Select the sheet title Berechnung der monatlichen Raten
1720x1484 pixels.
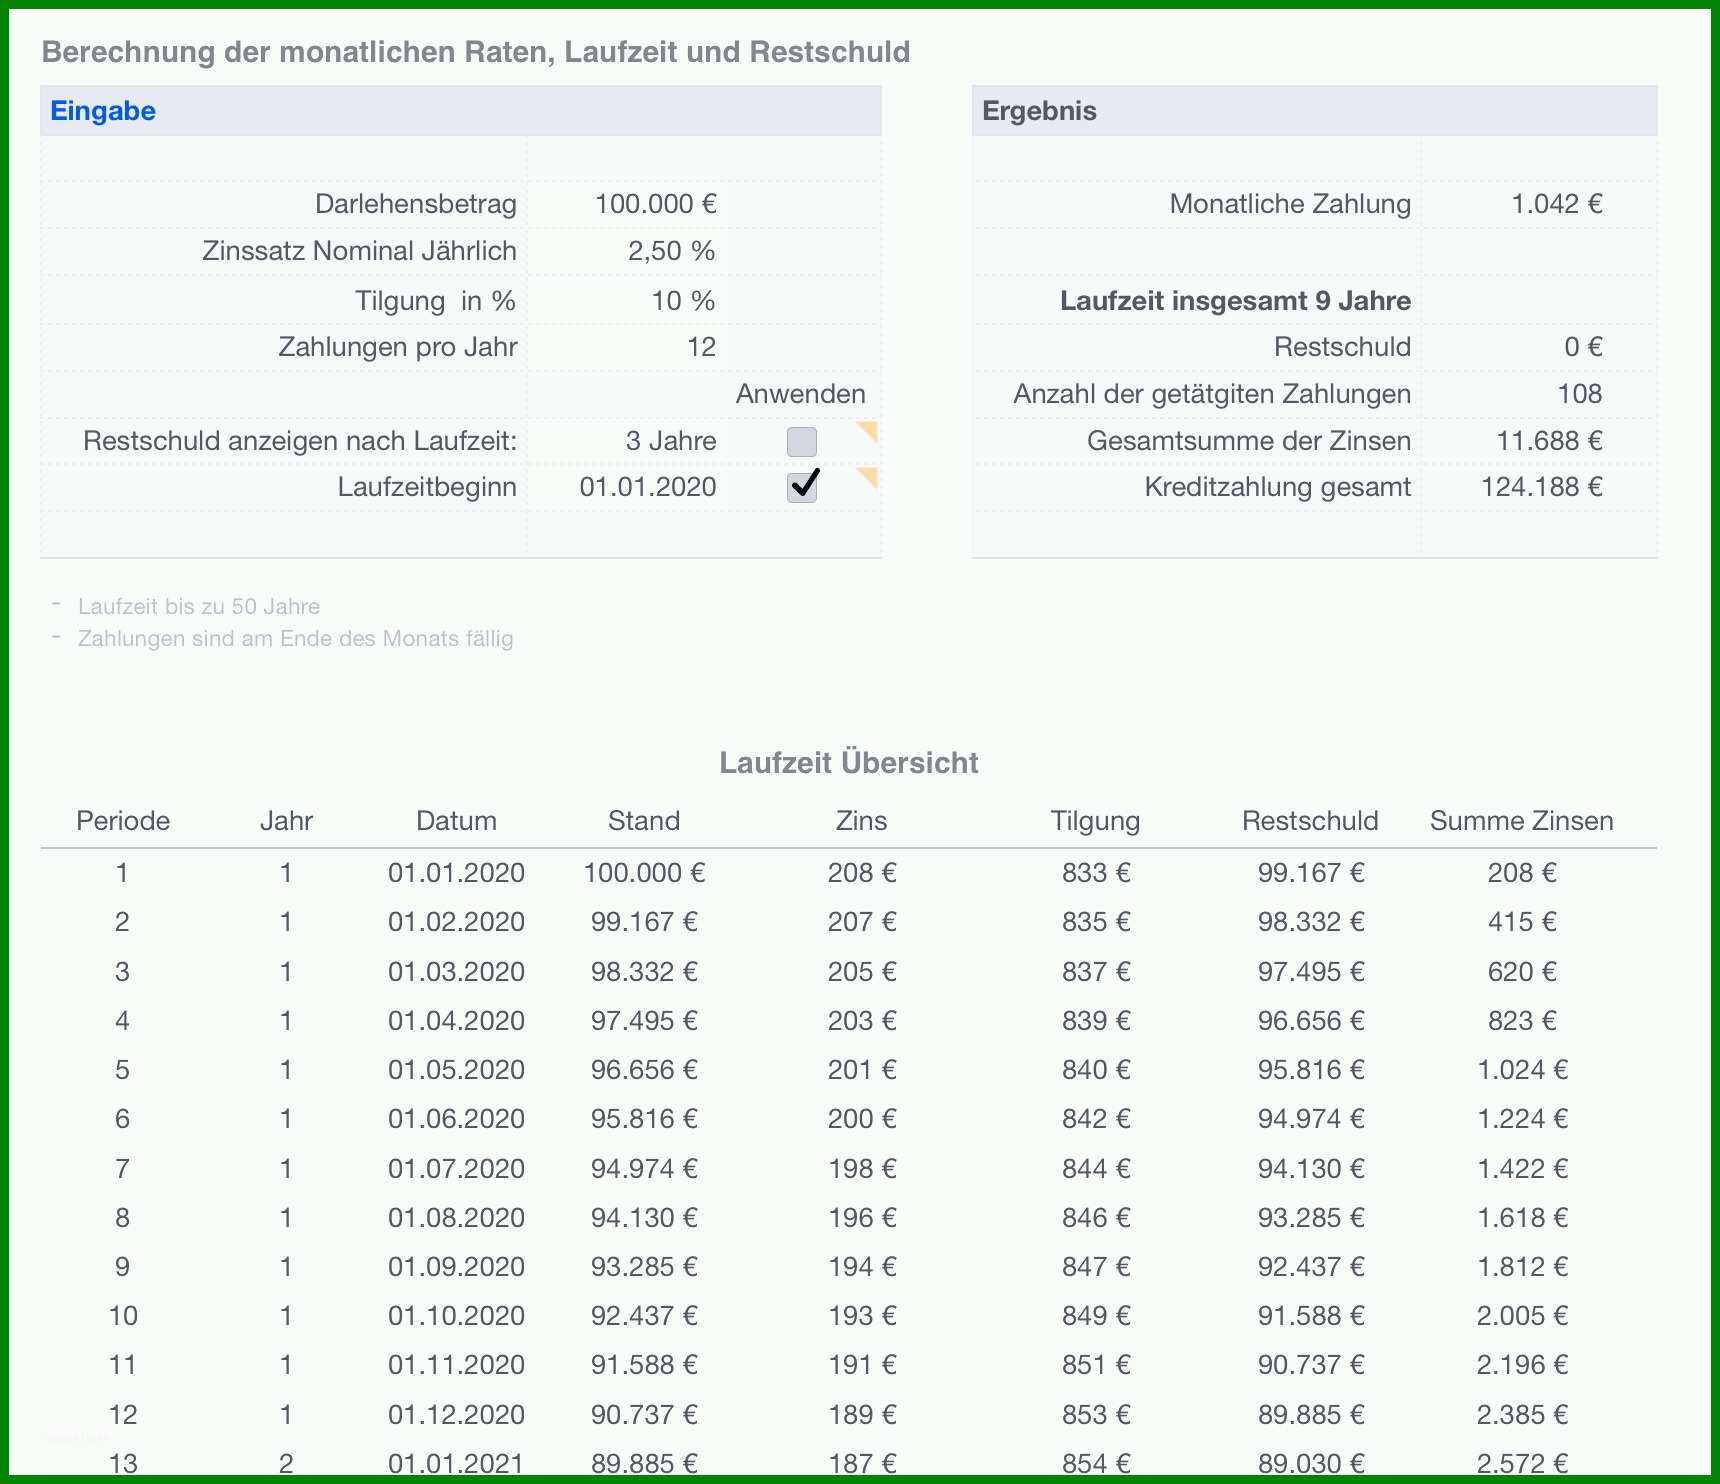(476, 52)
